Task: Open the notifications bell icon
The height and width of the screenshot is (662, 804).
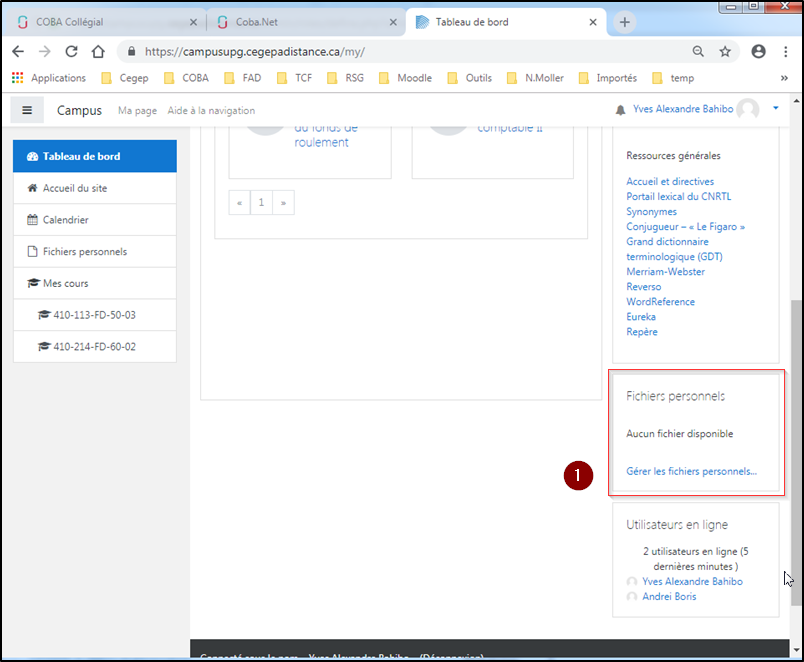Action: [621, 110]
